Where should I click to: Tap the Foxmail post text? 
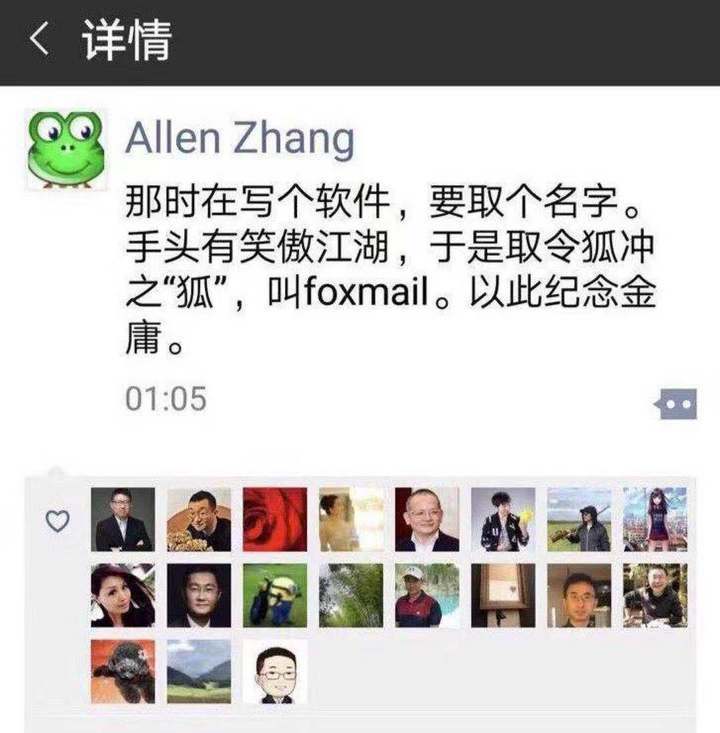(391, 269)
